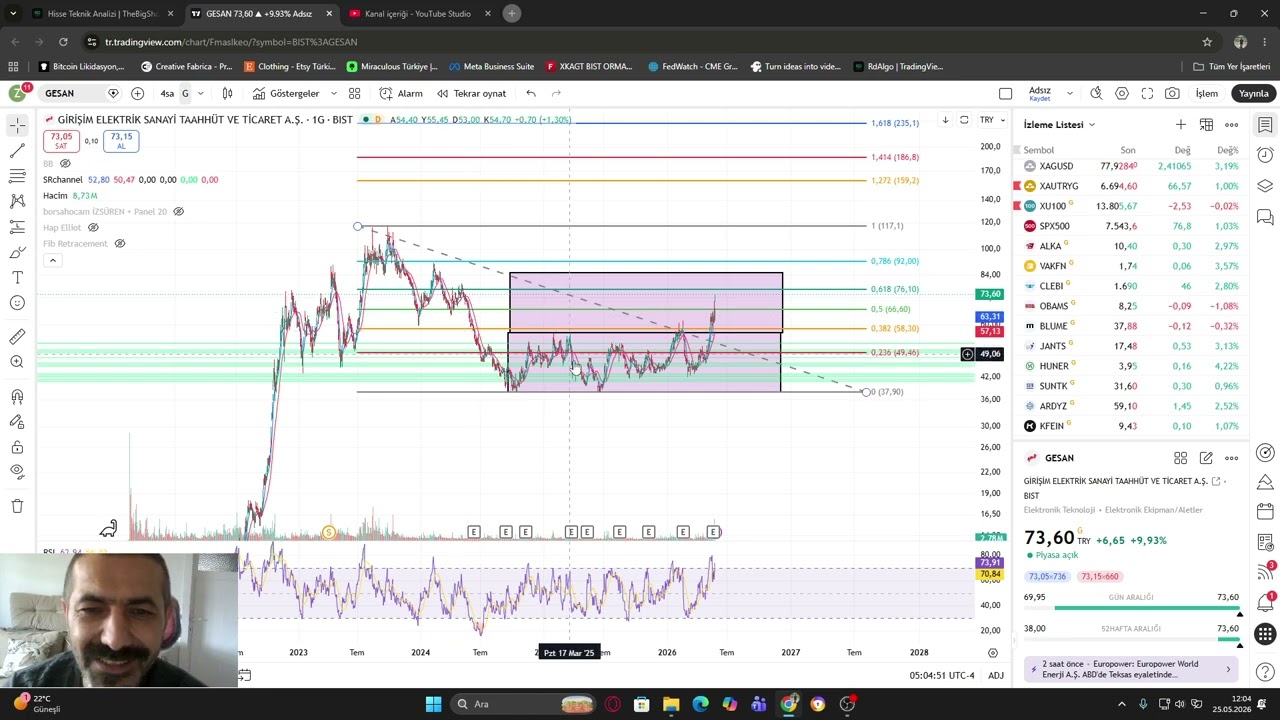Select the crosshair cursor tool

click(17, 125)
